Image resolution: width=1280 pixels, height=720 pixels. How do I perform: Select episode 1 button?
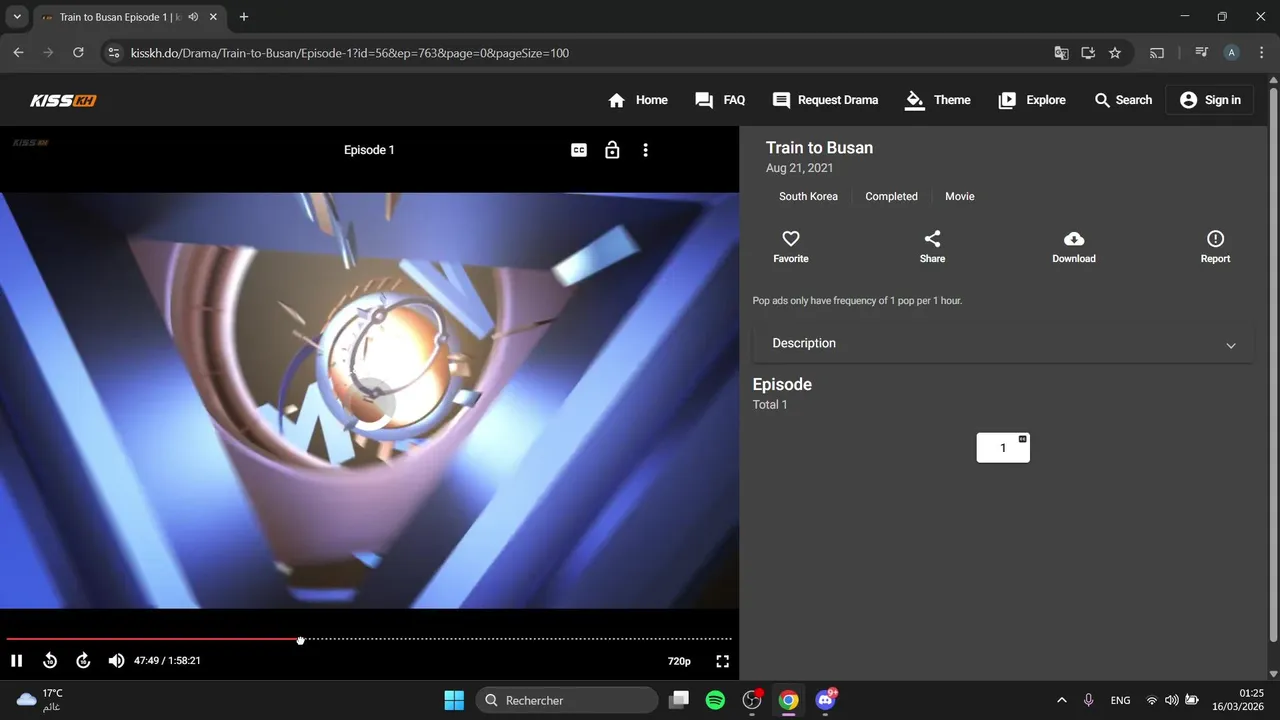coord(1003,448)
